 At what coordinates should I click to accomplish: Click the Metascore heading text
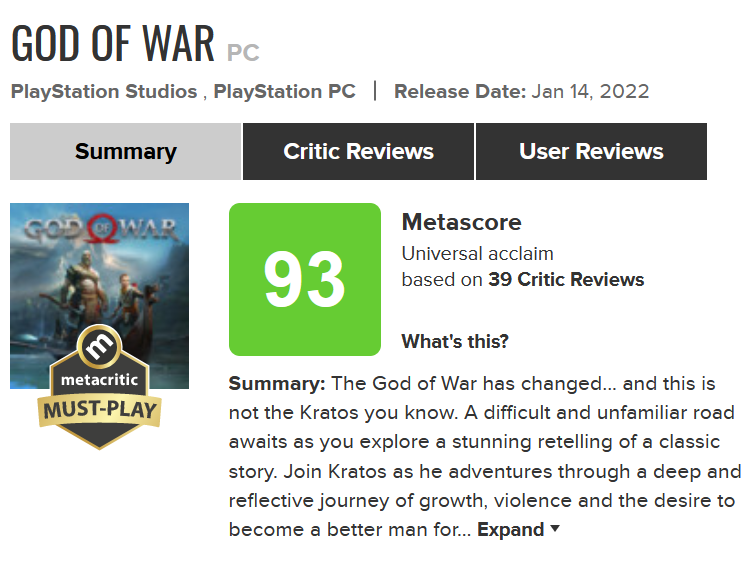462,222
